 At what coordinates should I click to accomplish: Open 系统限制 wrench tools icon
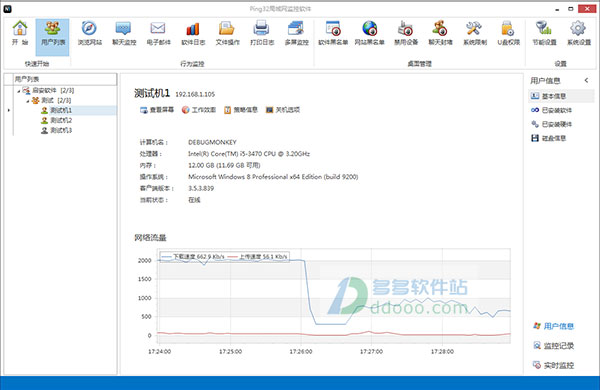[x=474, y=29]
